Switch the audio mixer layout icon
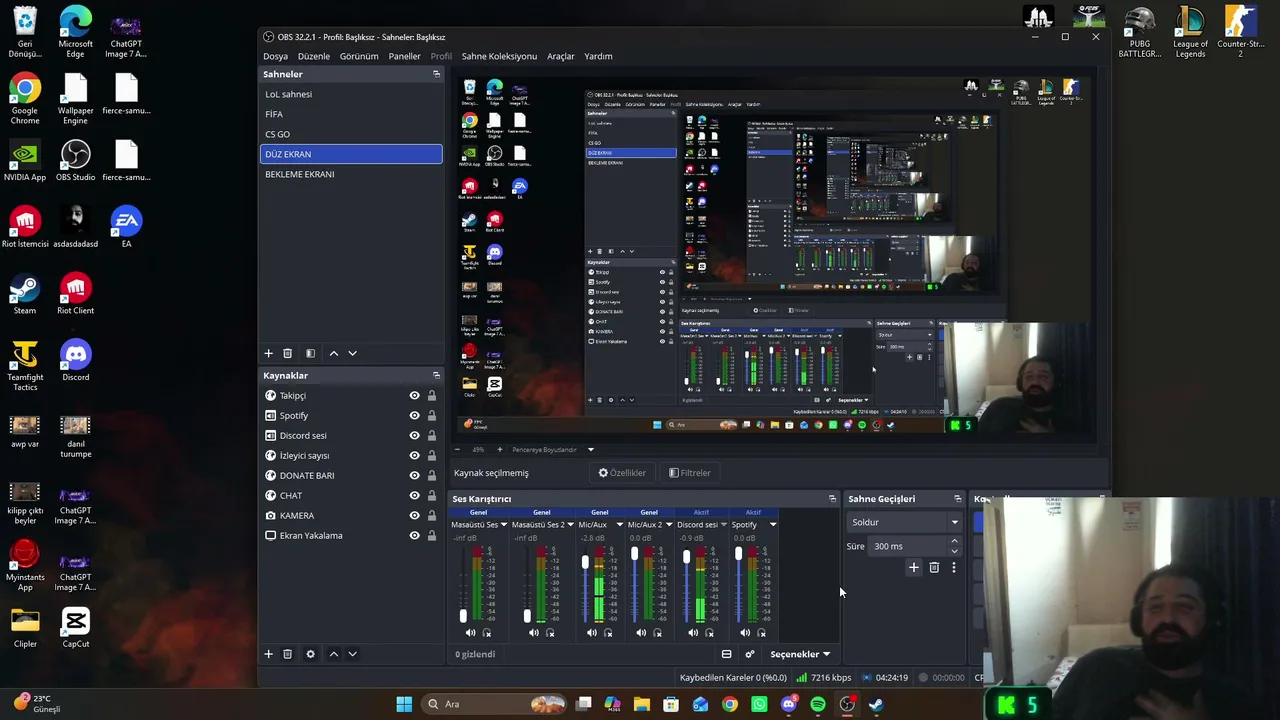The width and height of the screenshot is (1280, 720). click(x=726, y=654)
